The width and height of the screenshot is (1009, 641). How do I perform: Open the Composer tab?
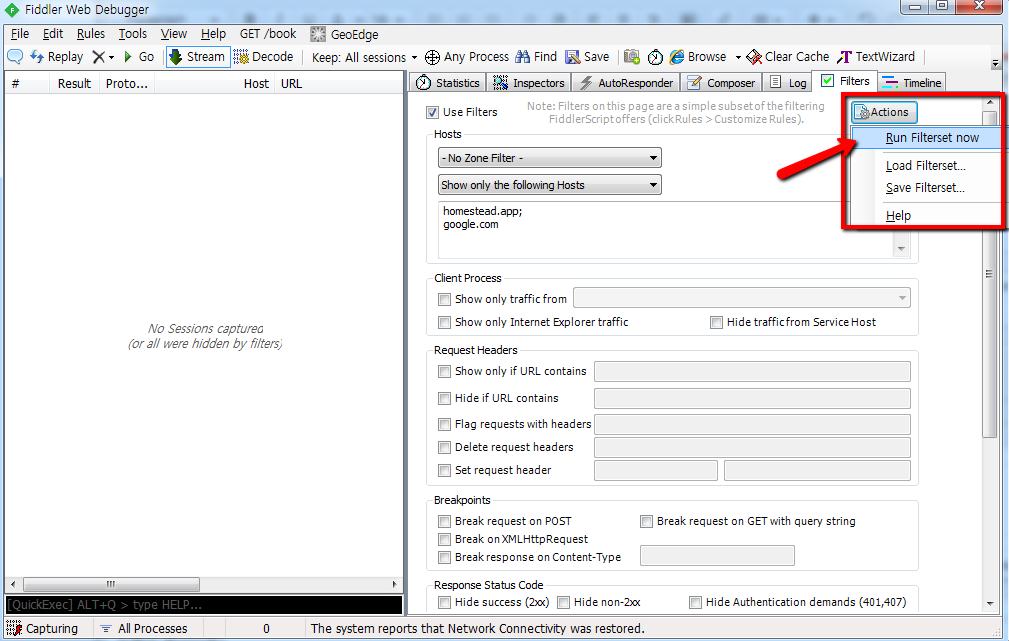721,82
